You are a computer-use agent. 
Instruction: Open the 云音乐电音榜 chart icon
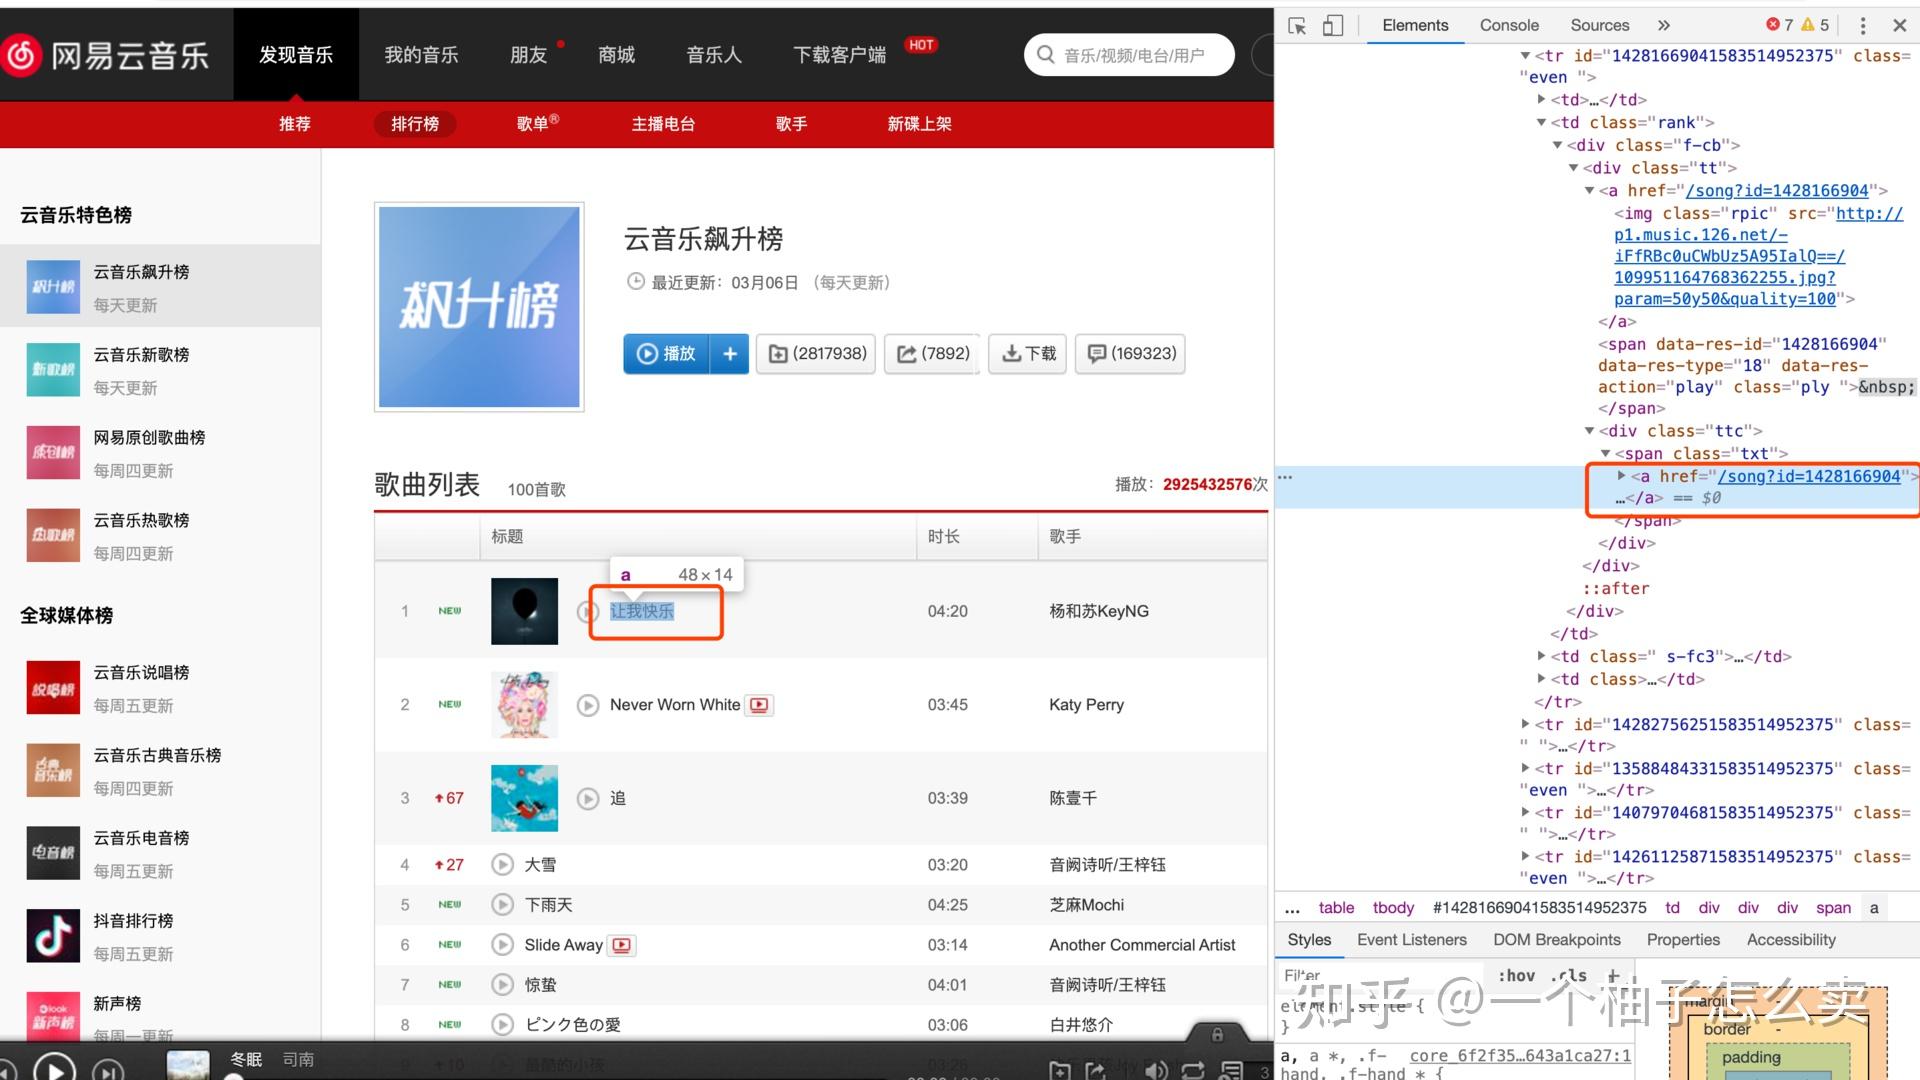pyautogui.click(x=53, y=853)
